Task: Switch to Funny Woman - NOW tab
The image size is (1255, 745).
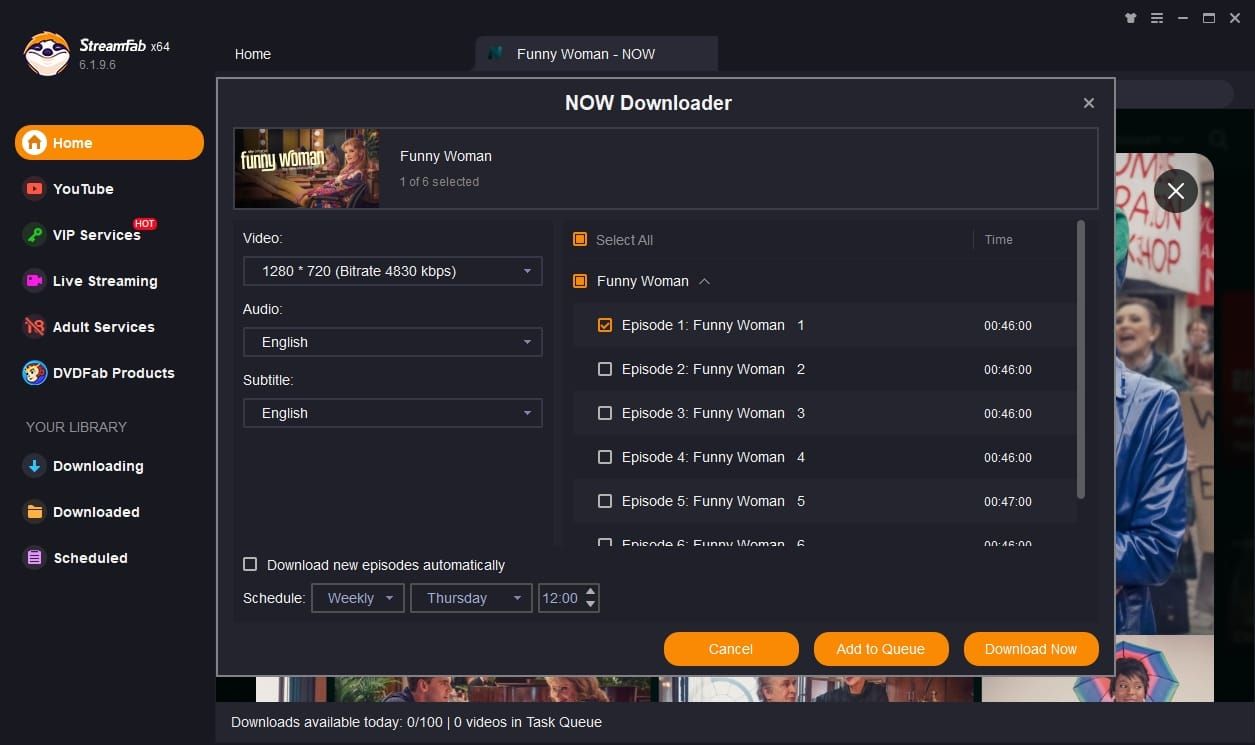Action: click(x=597, y=54)
